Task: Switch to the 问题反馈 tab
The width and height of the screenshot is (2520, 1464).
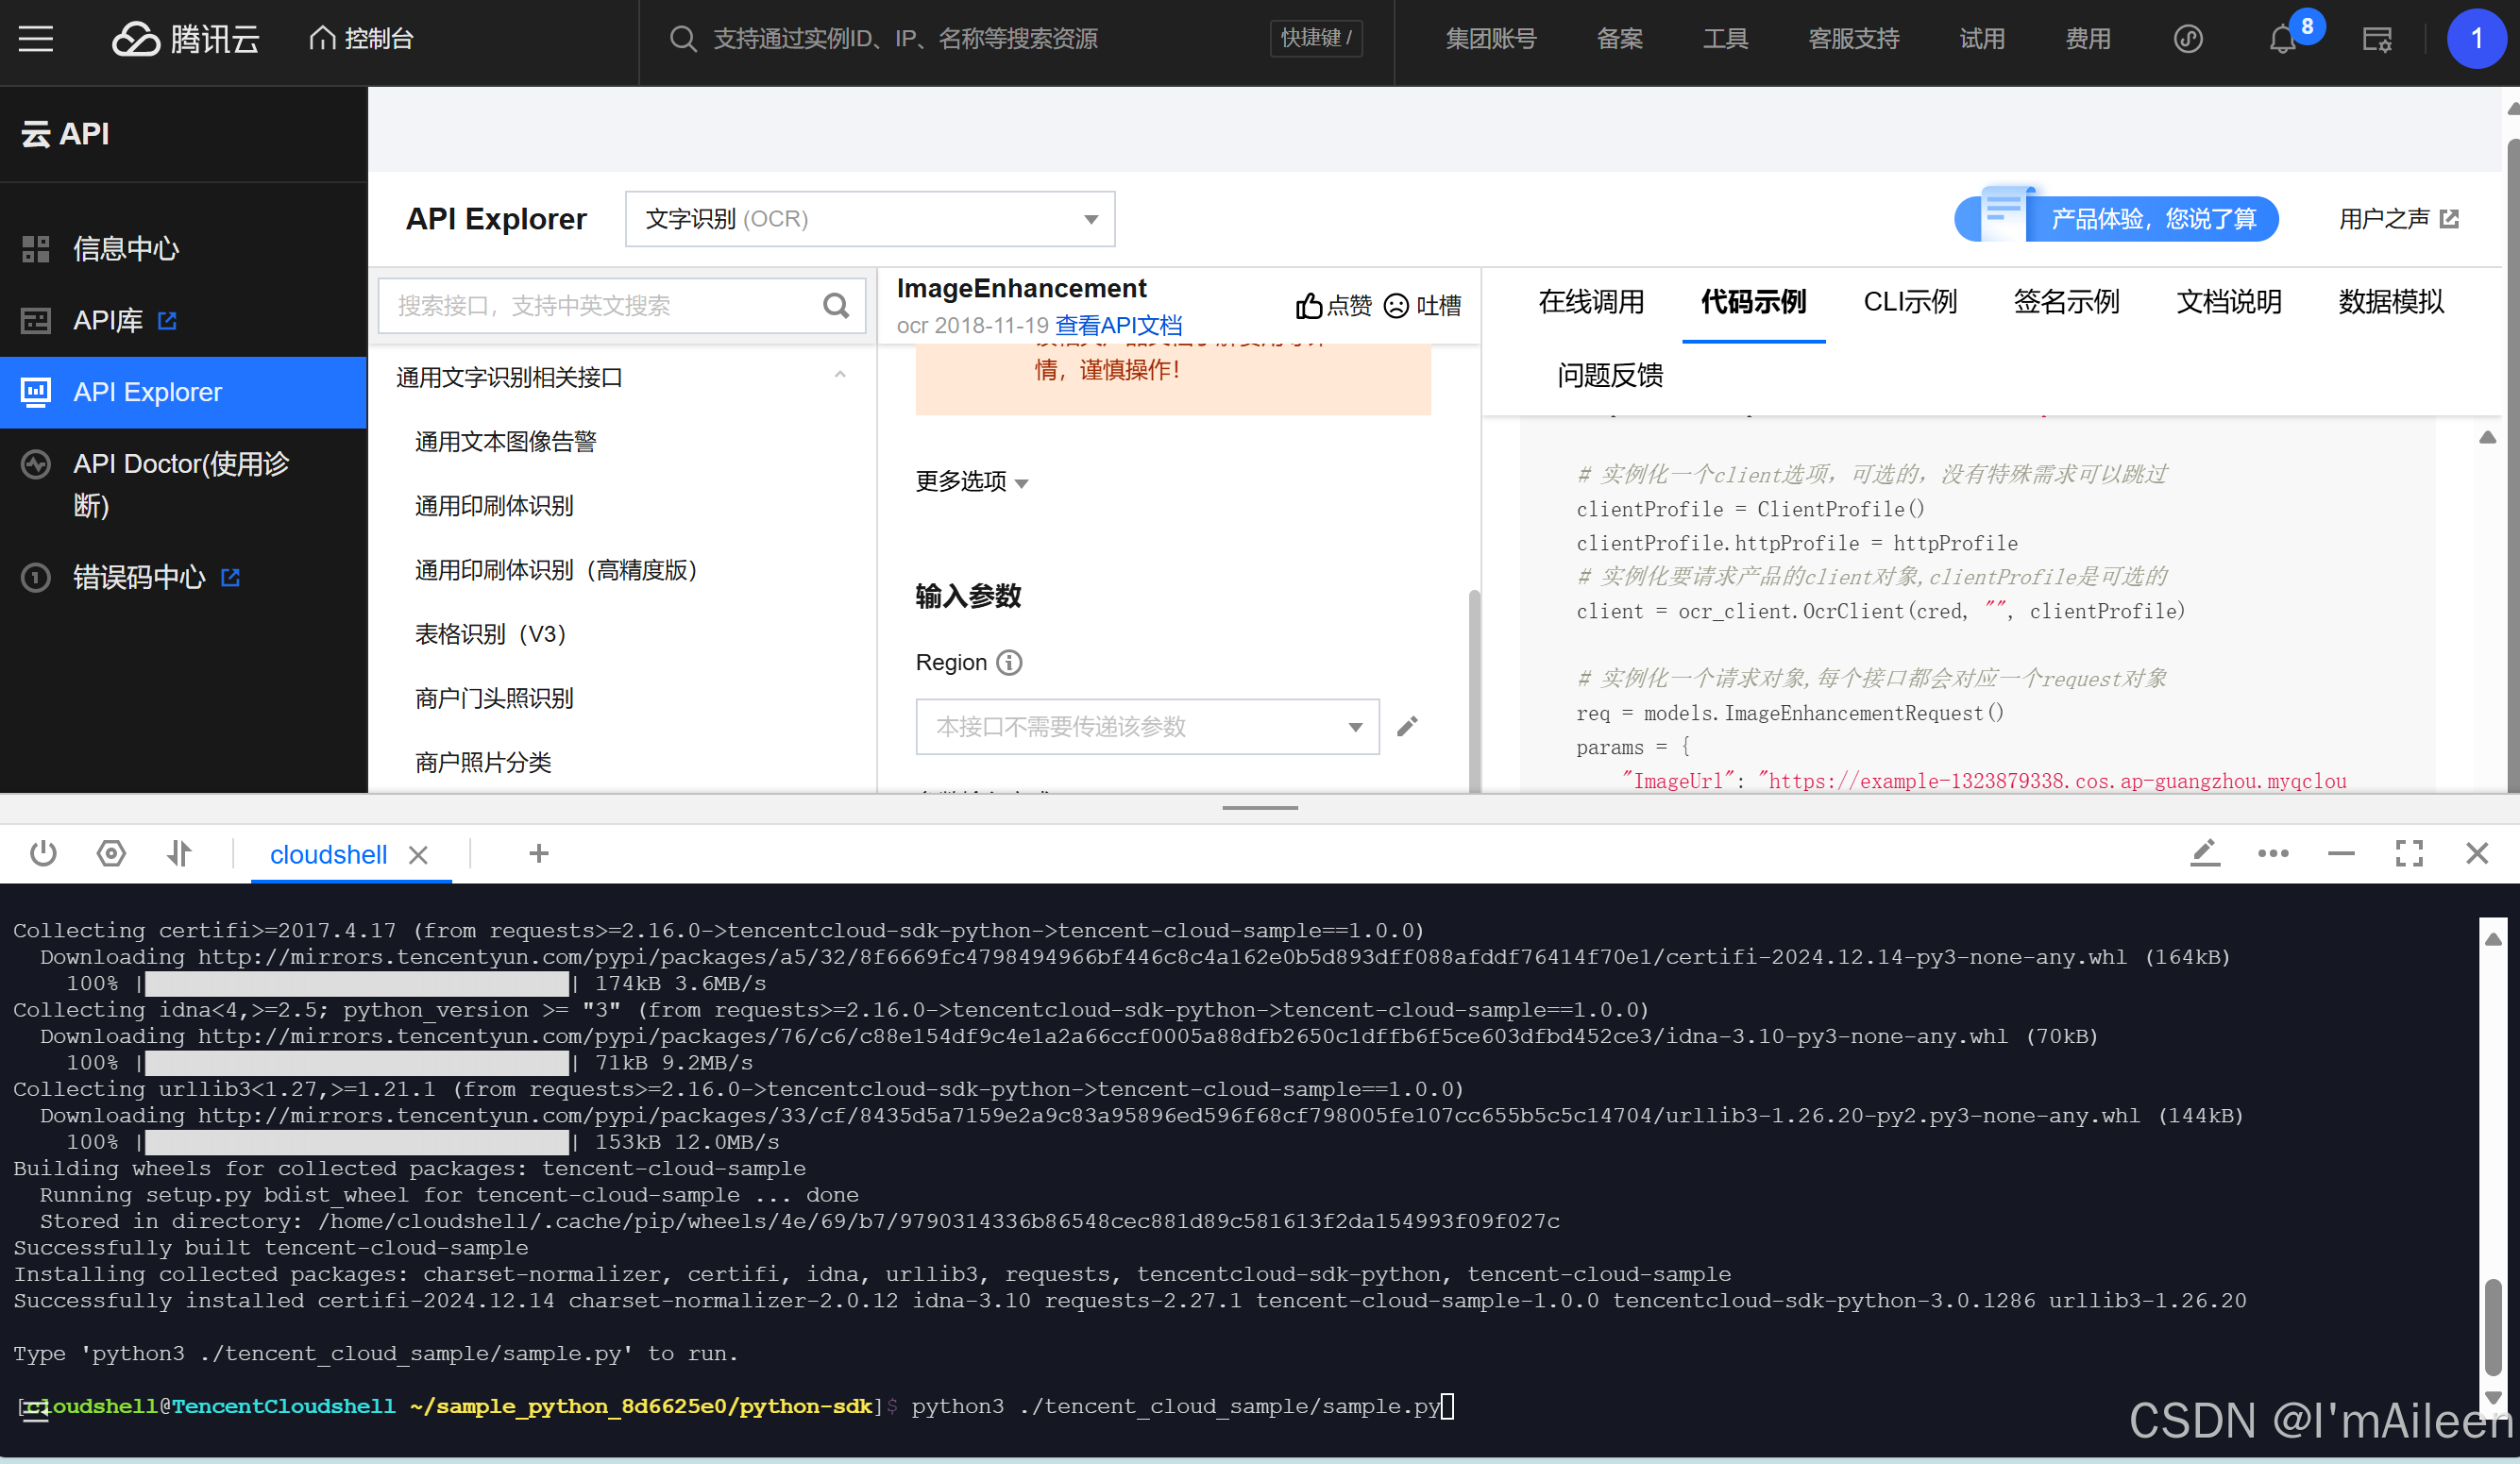Action: point(1610,375)
